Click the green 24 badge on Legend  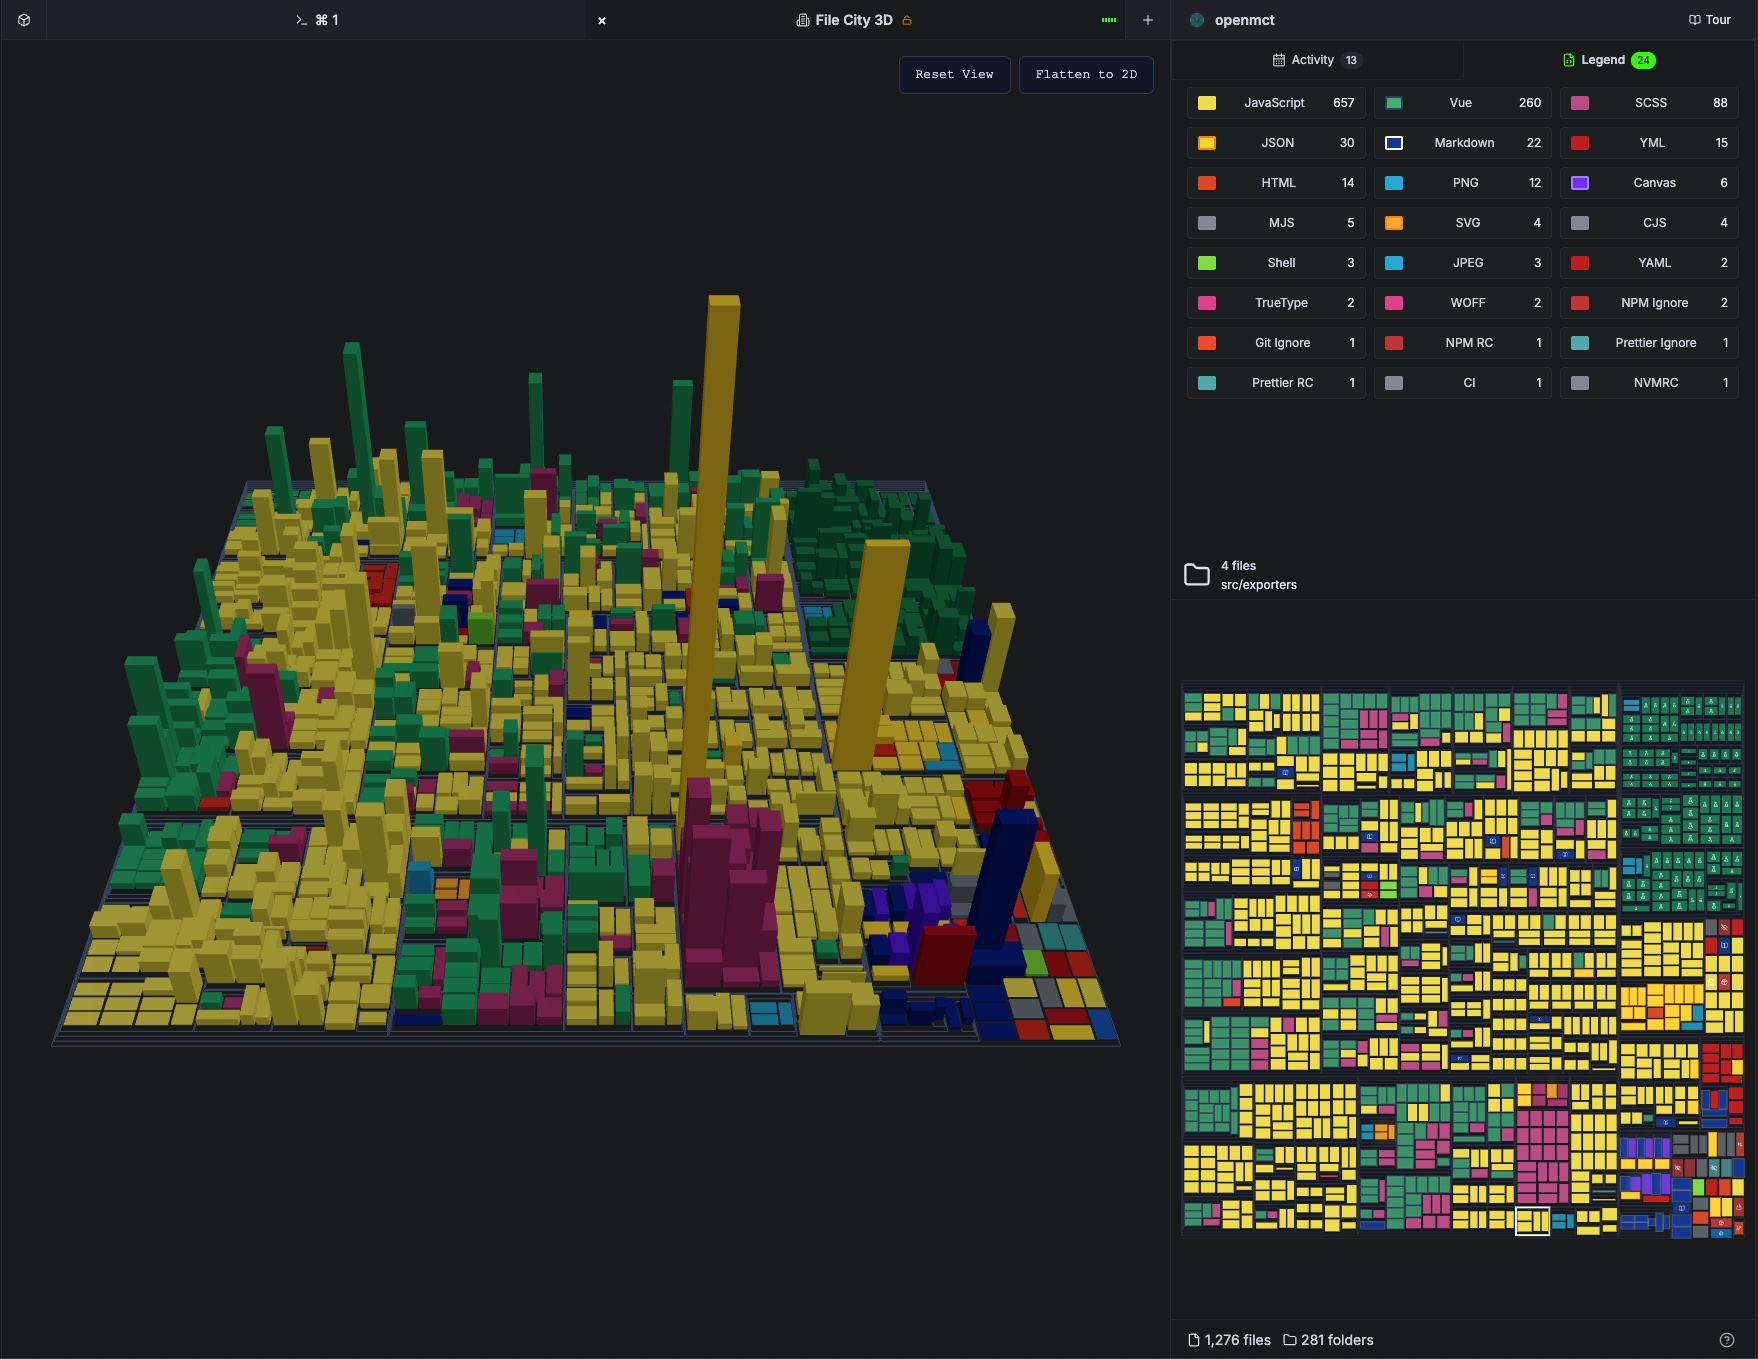(1643, 59)
